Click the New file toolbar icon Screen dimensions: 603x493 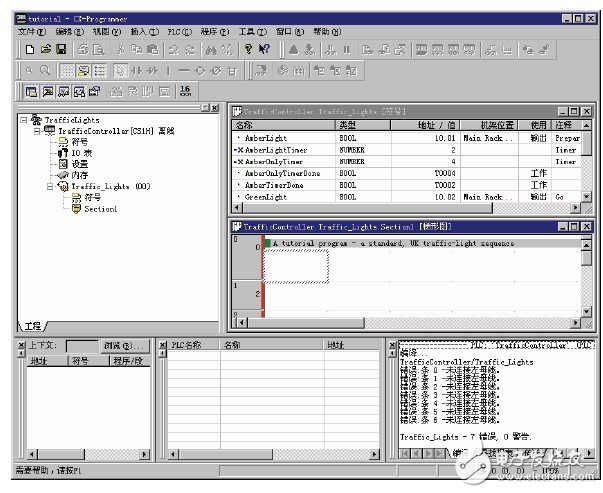point(30,48)
